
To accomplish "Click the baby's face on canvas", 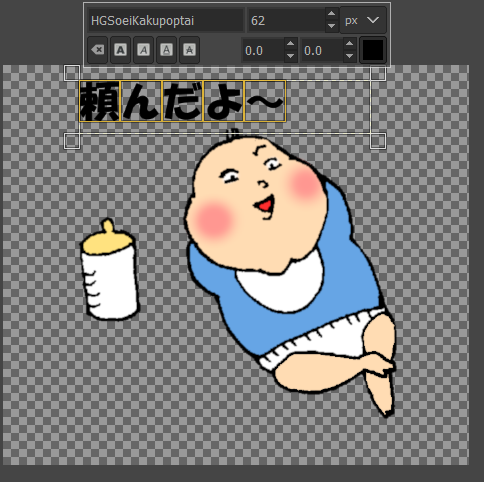I will coord(255,203).
